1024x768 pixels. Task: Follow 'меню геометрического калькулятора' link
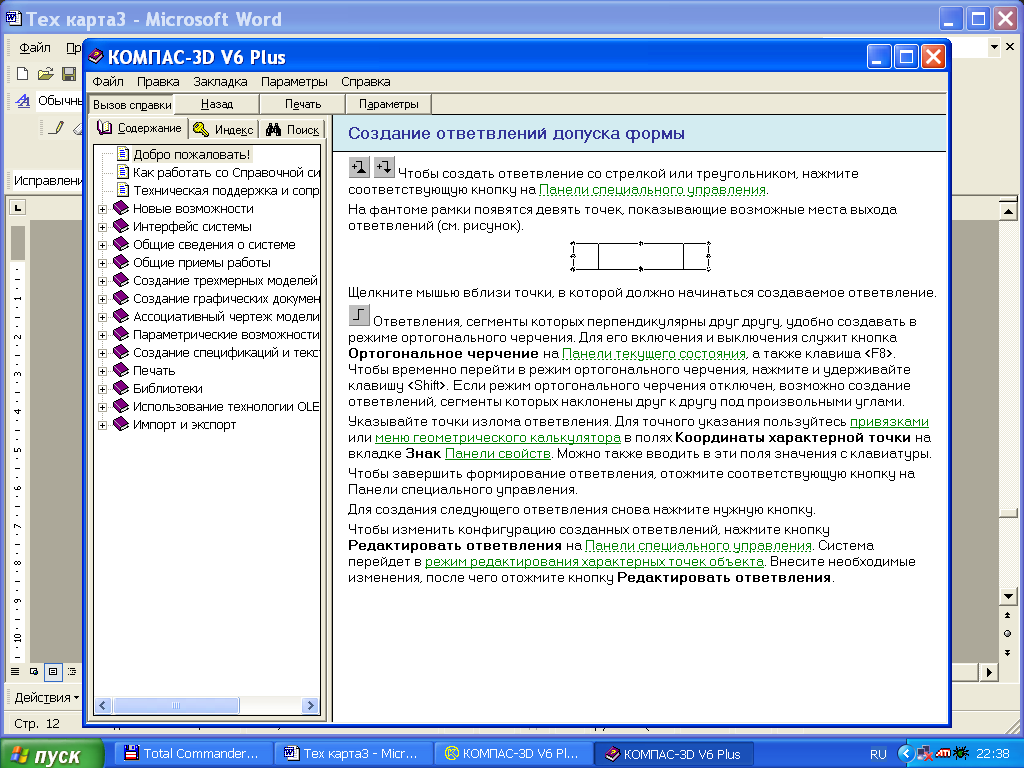498,438
